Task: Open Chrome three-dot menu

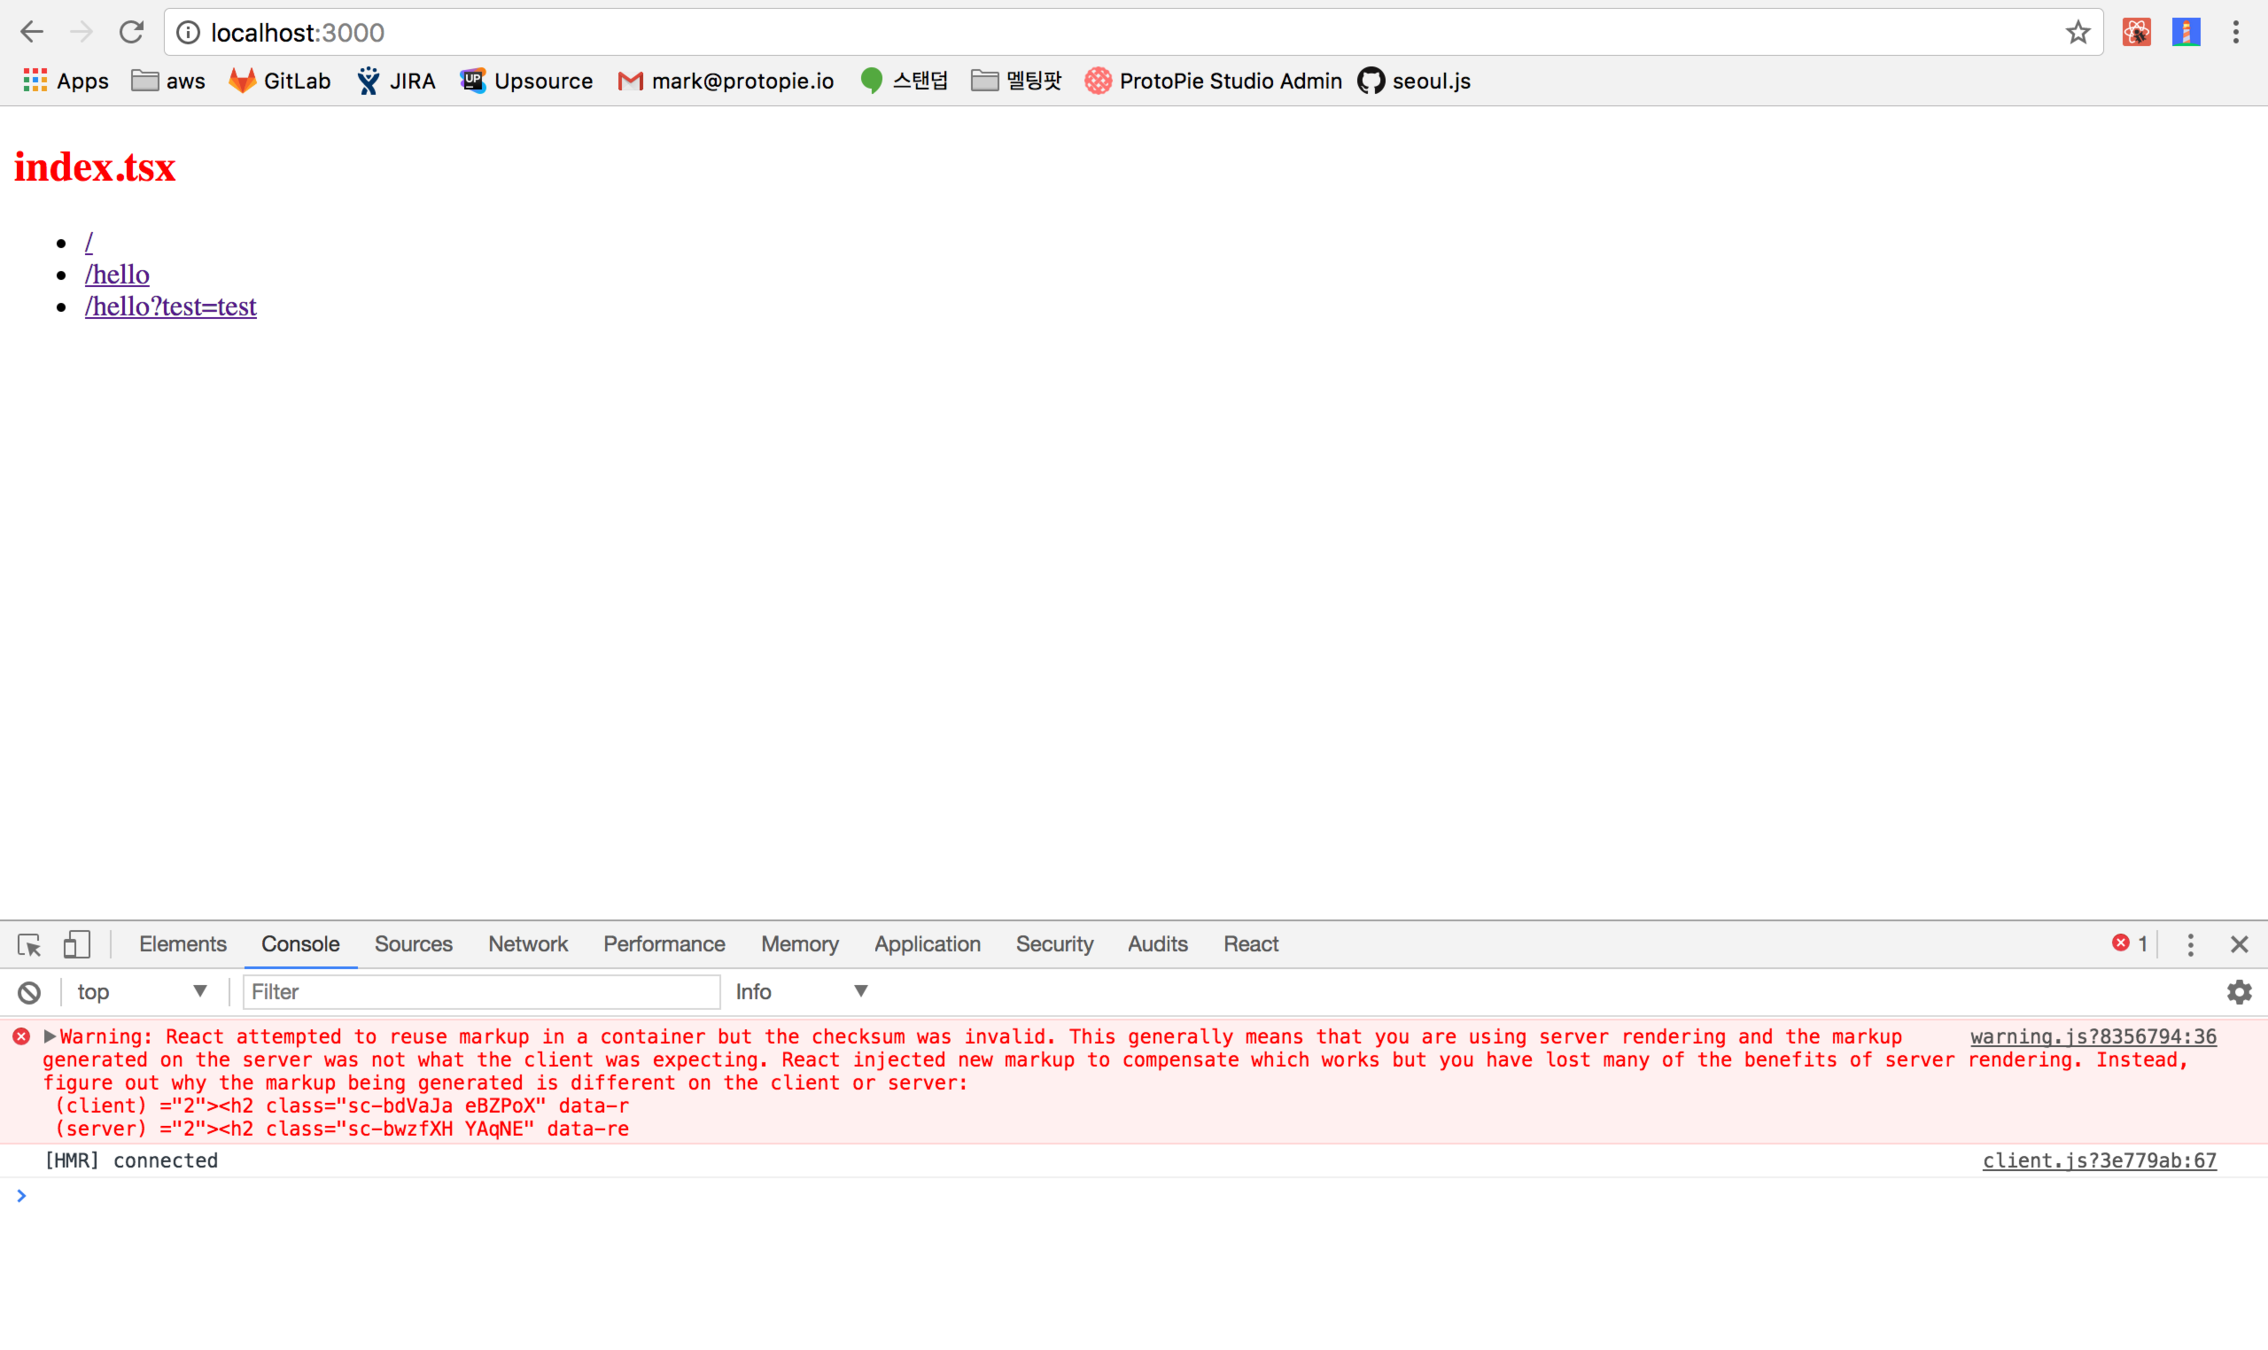Action: point(2236,32)
